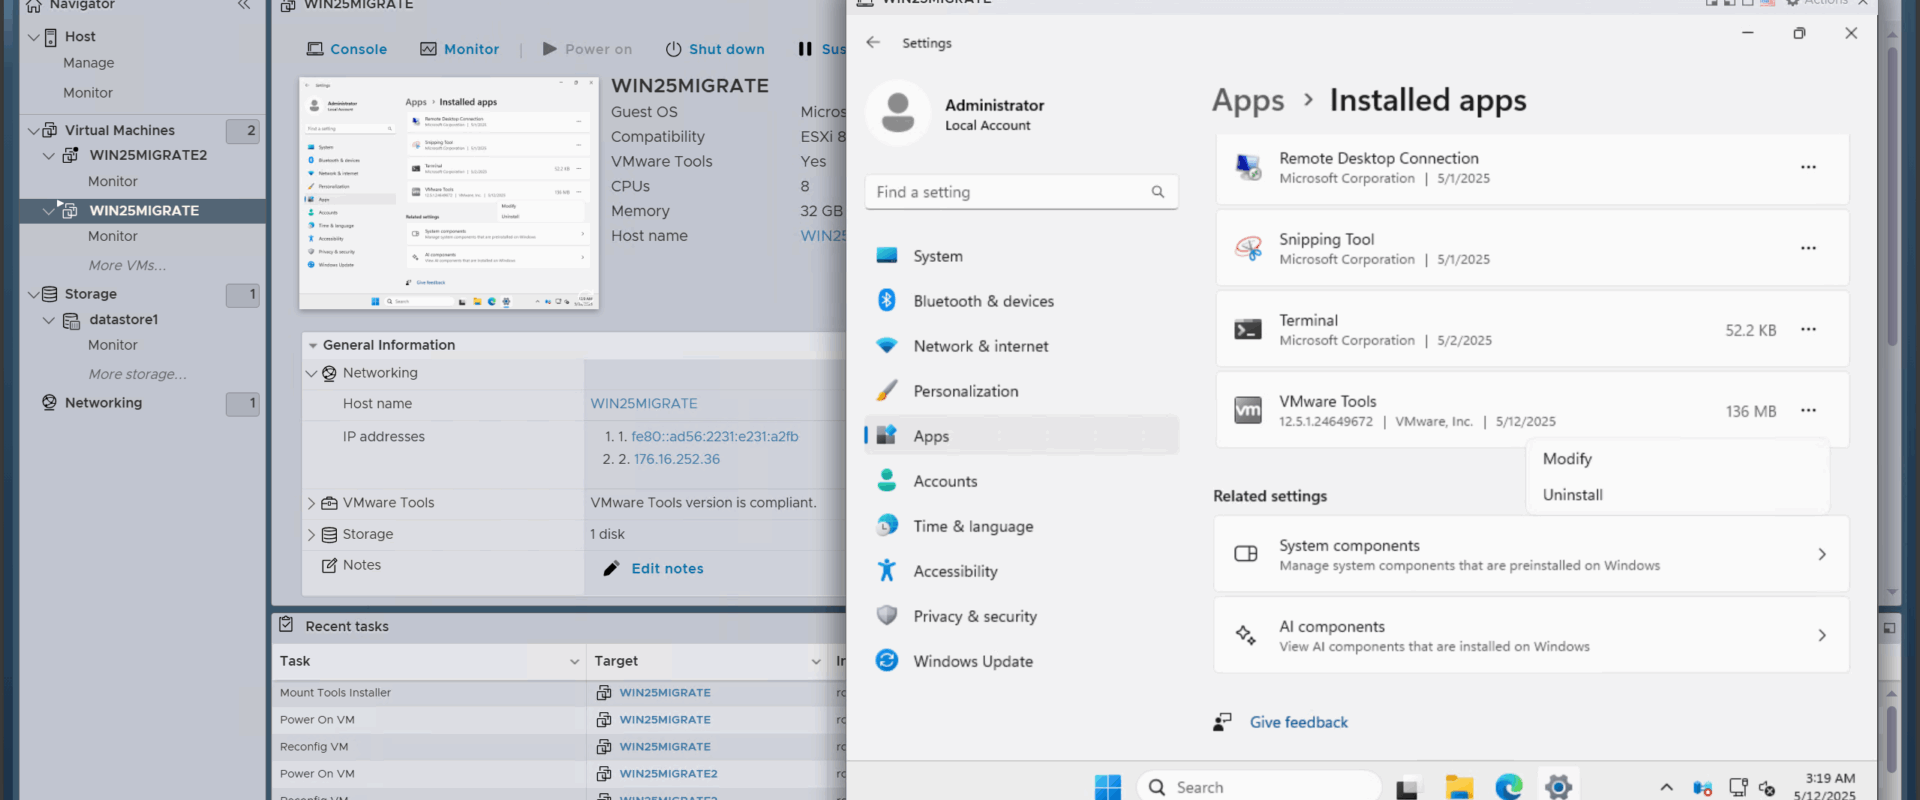Screen dimensions: 1920x800
Task: Collapse the Storage tree node
Action: (34, 294)
